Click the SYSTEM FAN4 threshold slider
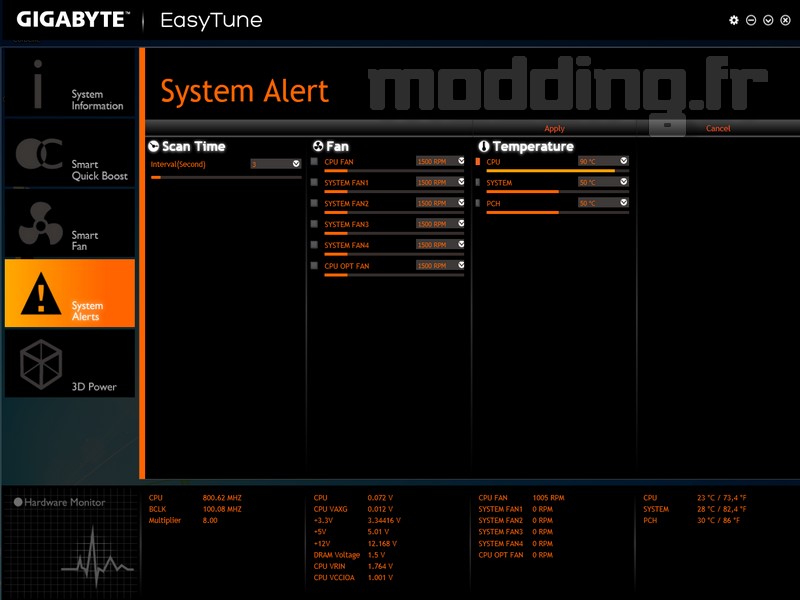 click(x=394, y=254)
